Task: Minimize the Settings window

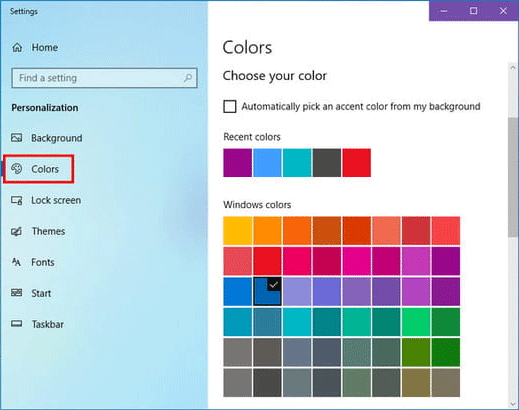Action: coord(444,11)
